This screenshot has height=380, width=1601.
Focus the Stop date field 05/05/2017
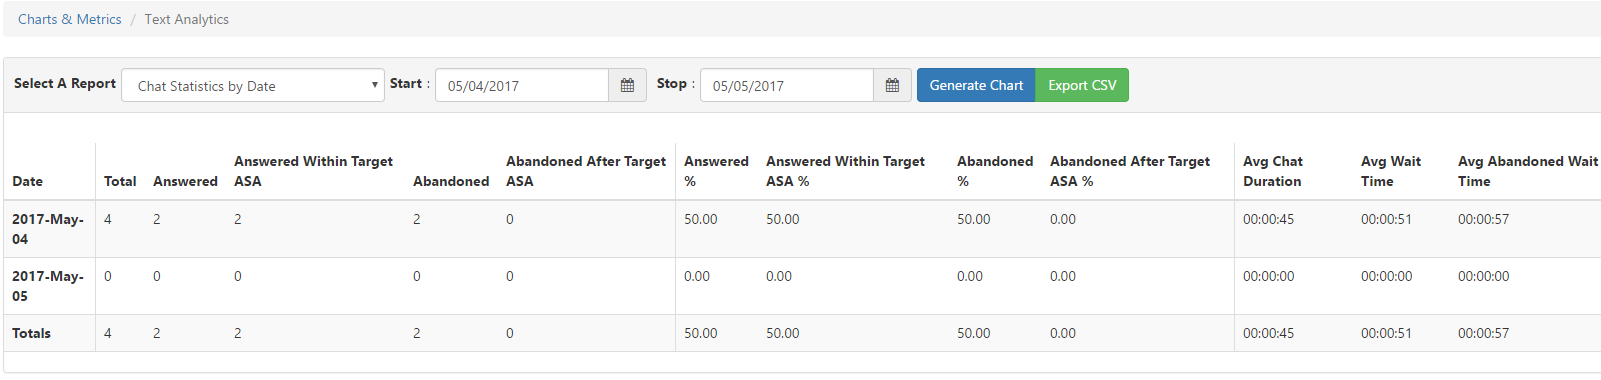click(787, 85)
